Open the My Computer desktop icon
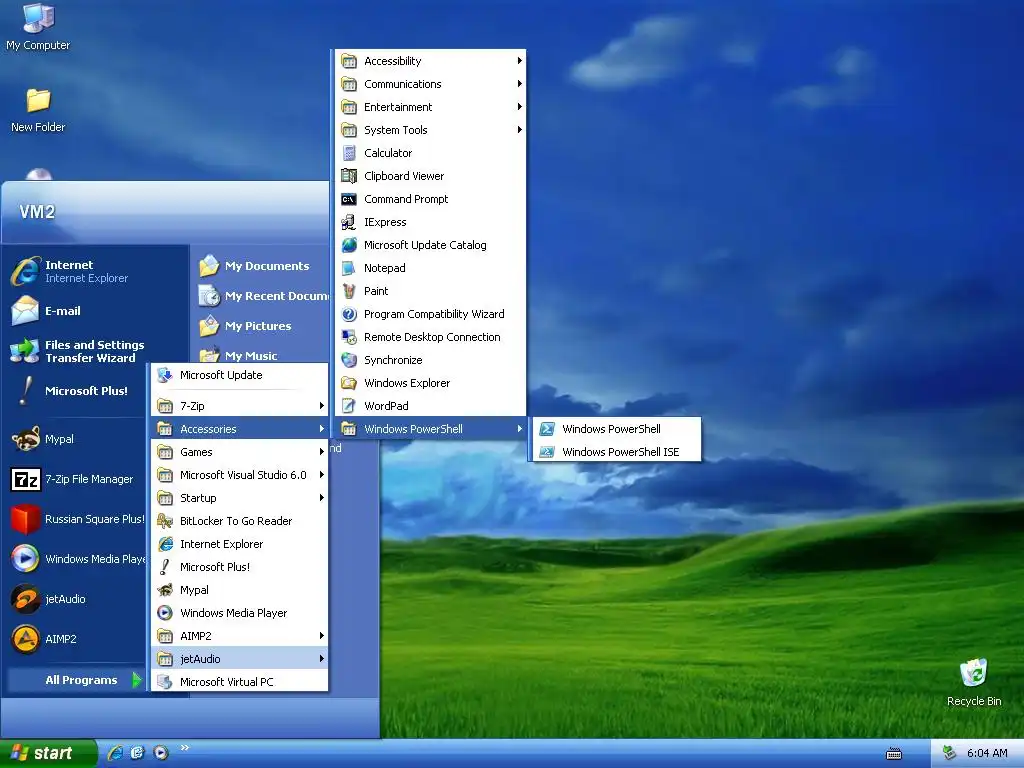 [38, 27]
